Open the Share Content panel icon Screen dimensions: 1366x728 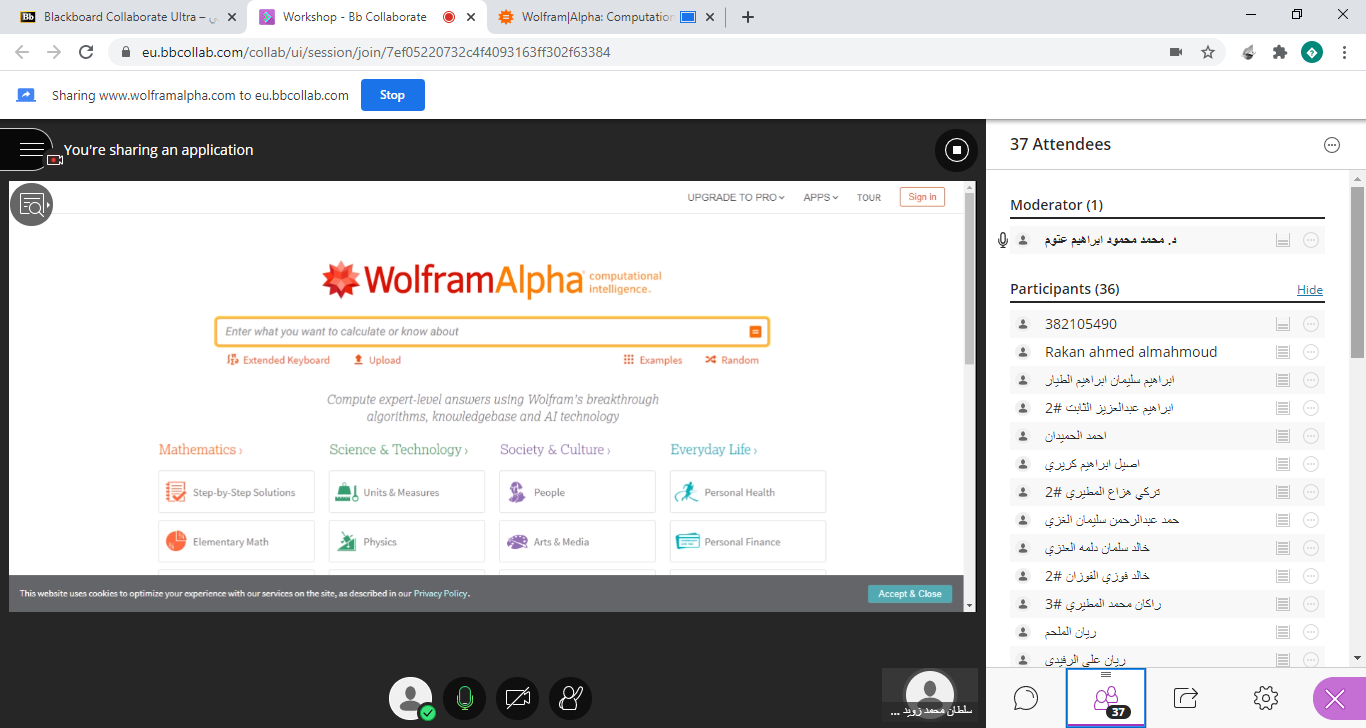(1186, 698)
